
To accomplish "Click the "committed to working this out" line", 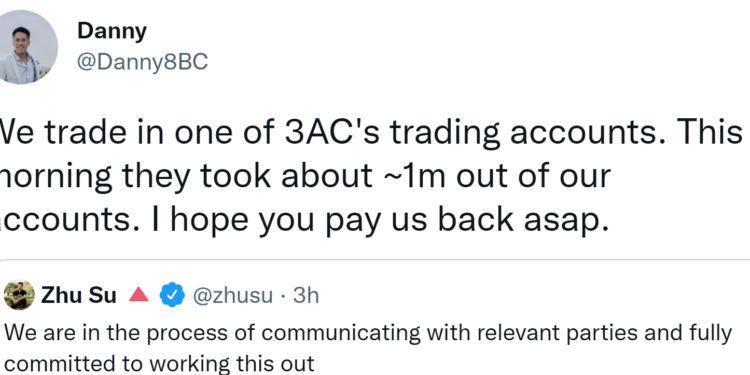I will point(159,363).
